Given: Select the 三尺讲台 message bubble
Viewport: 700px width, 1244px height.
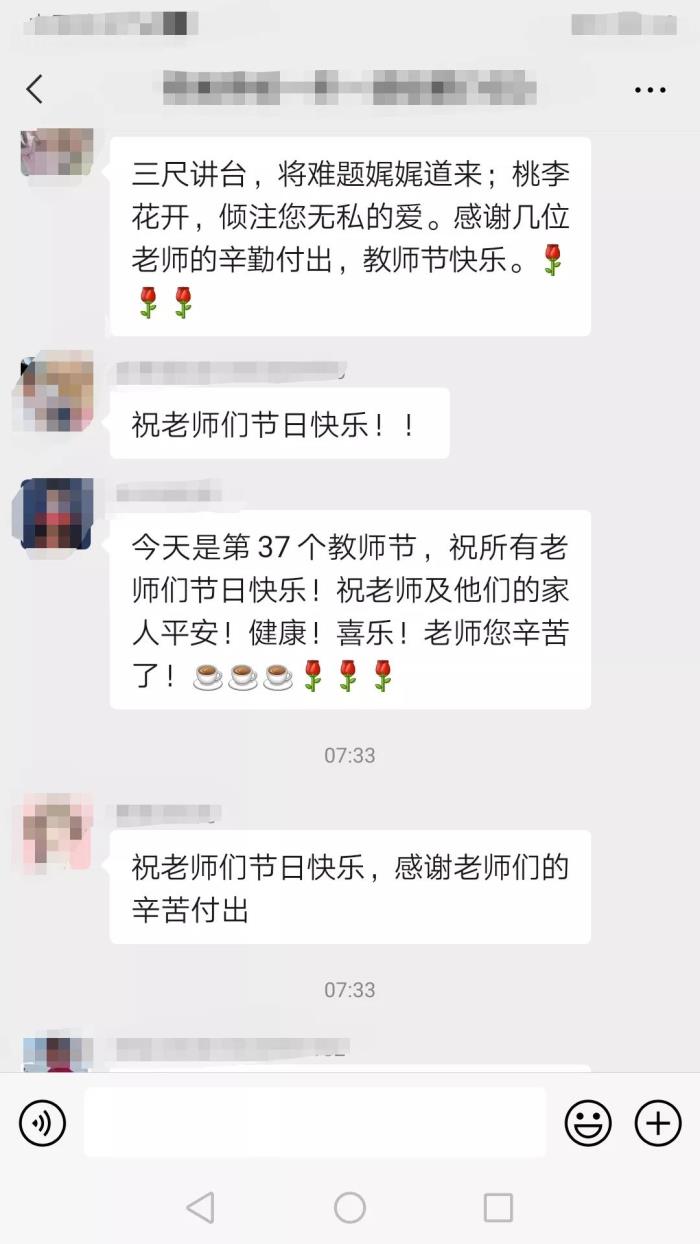Looking at the screenshot, I should pyautogui.click(x=350, y=237).
